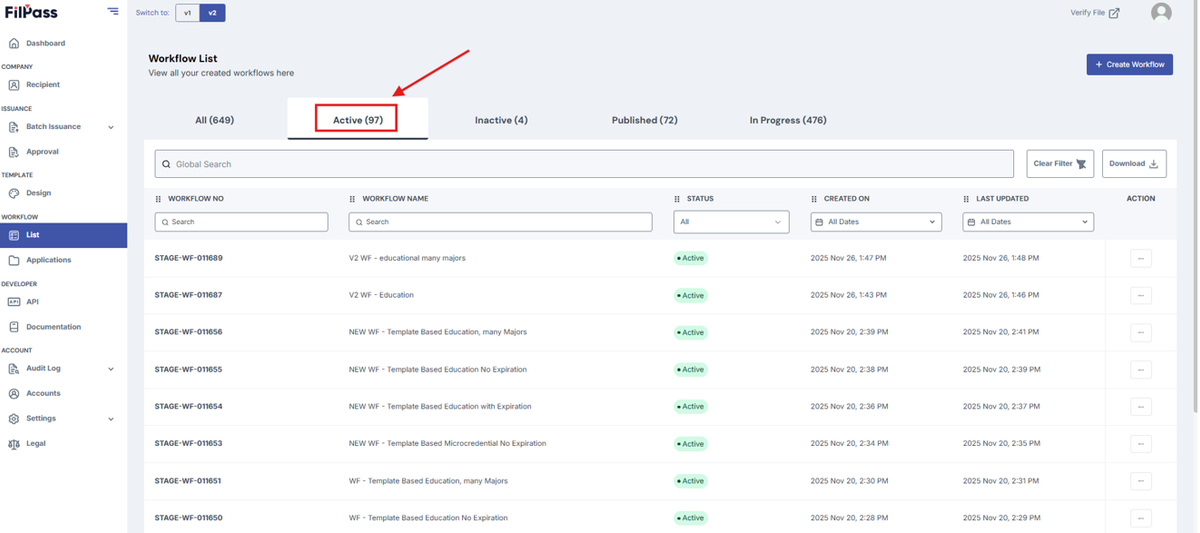This screenshot has width=1200, height=533.
Task: Expand the Audit Log submenu chevron
Action: click(x=111, y=369)
